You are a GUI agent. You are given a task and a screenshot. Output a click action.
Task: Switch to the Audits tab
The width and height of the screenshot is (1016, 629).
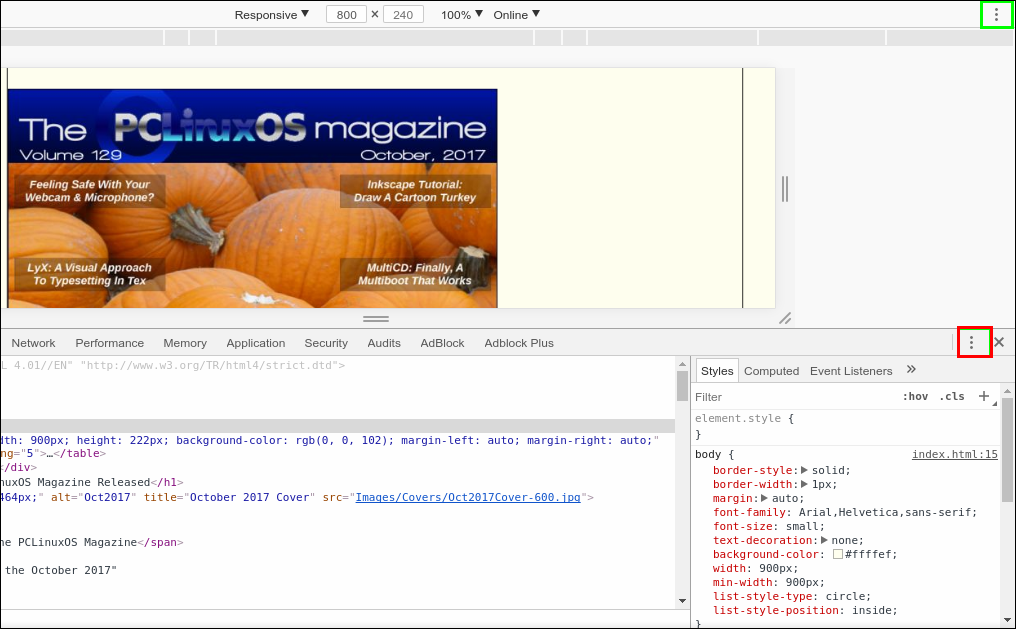[x=384, y=343]
